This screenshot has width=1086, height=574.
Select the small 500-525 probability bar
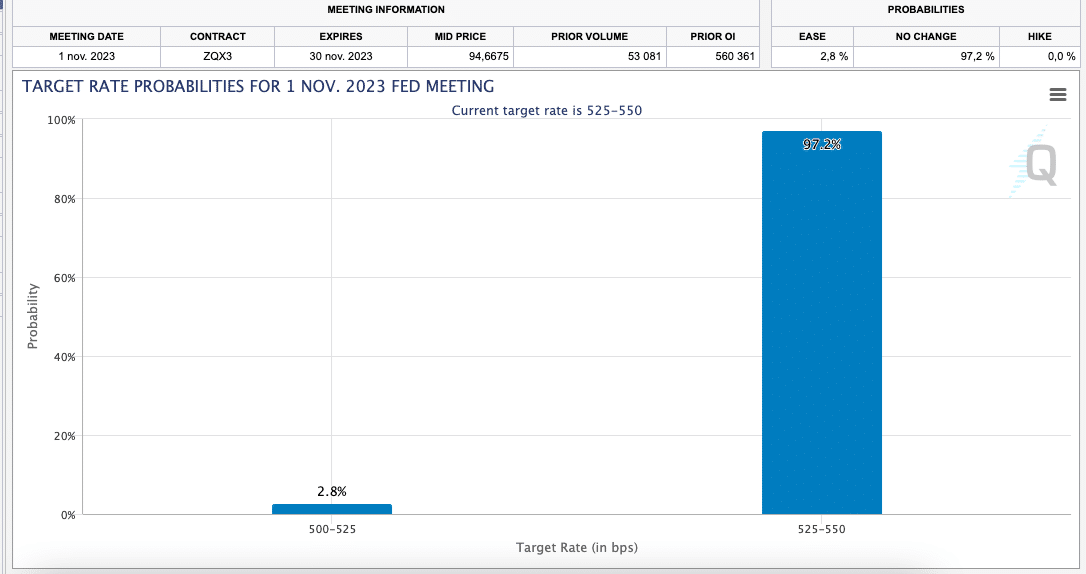point(331,509)
